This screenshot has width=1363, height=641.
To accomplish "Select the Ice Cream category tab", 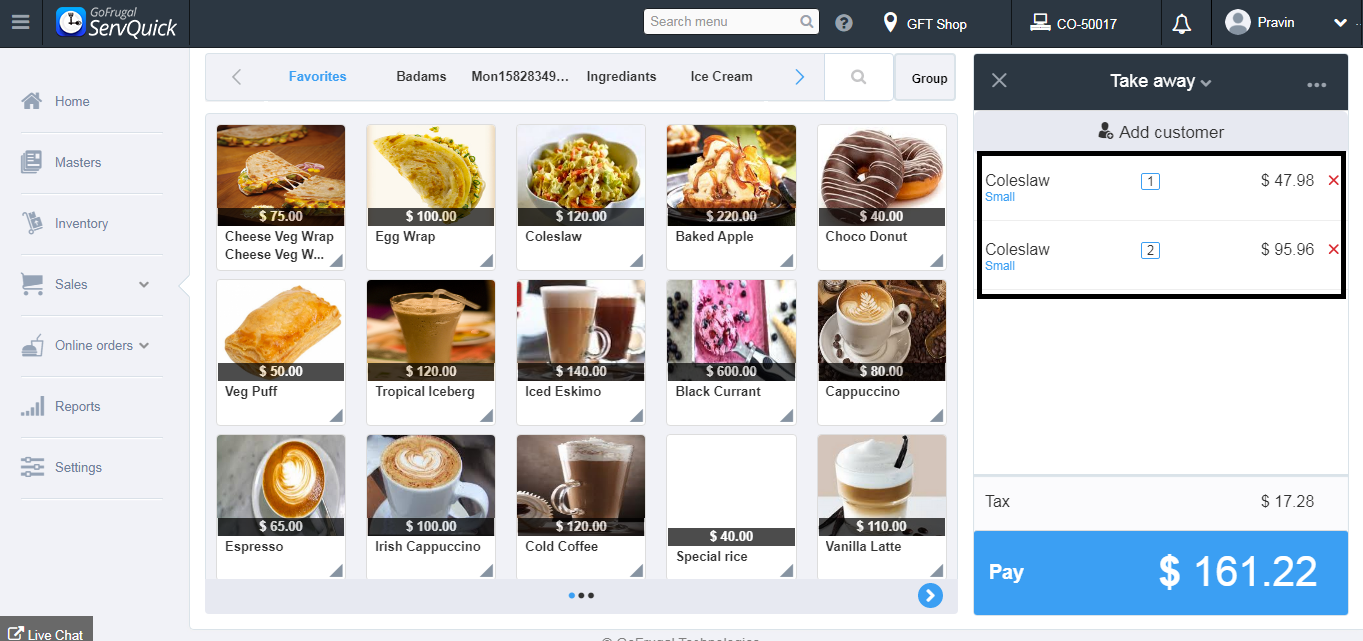I will (721, 76).
